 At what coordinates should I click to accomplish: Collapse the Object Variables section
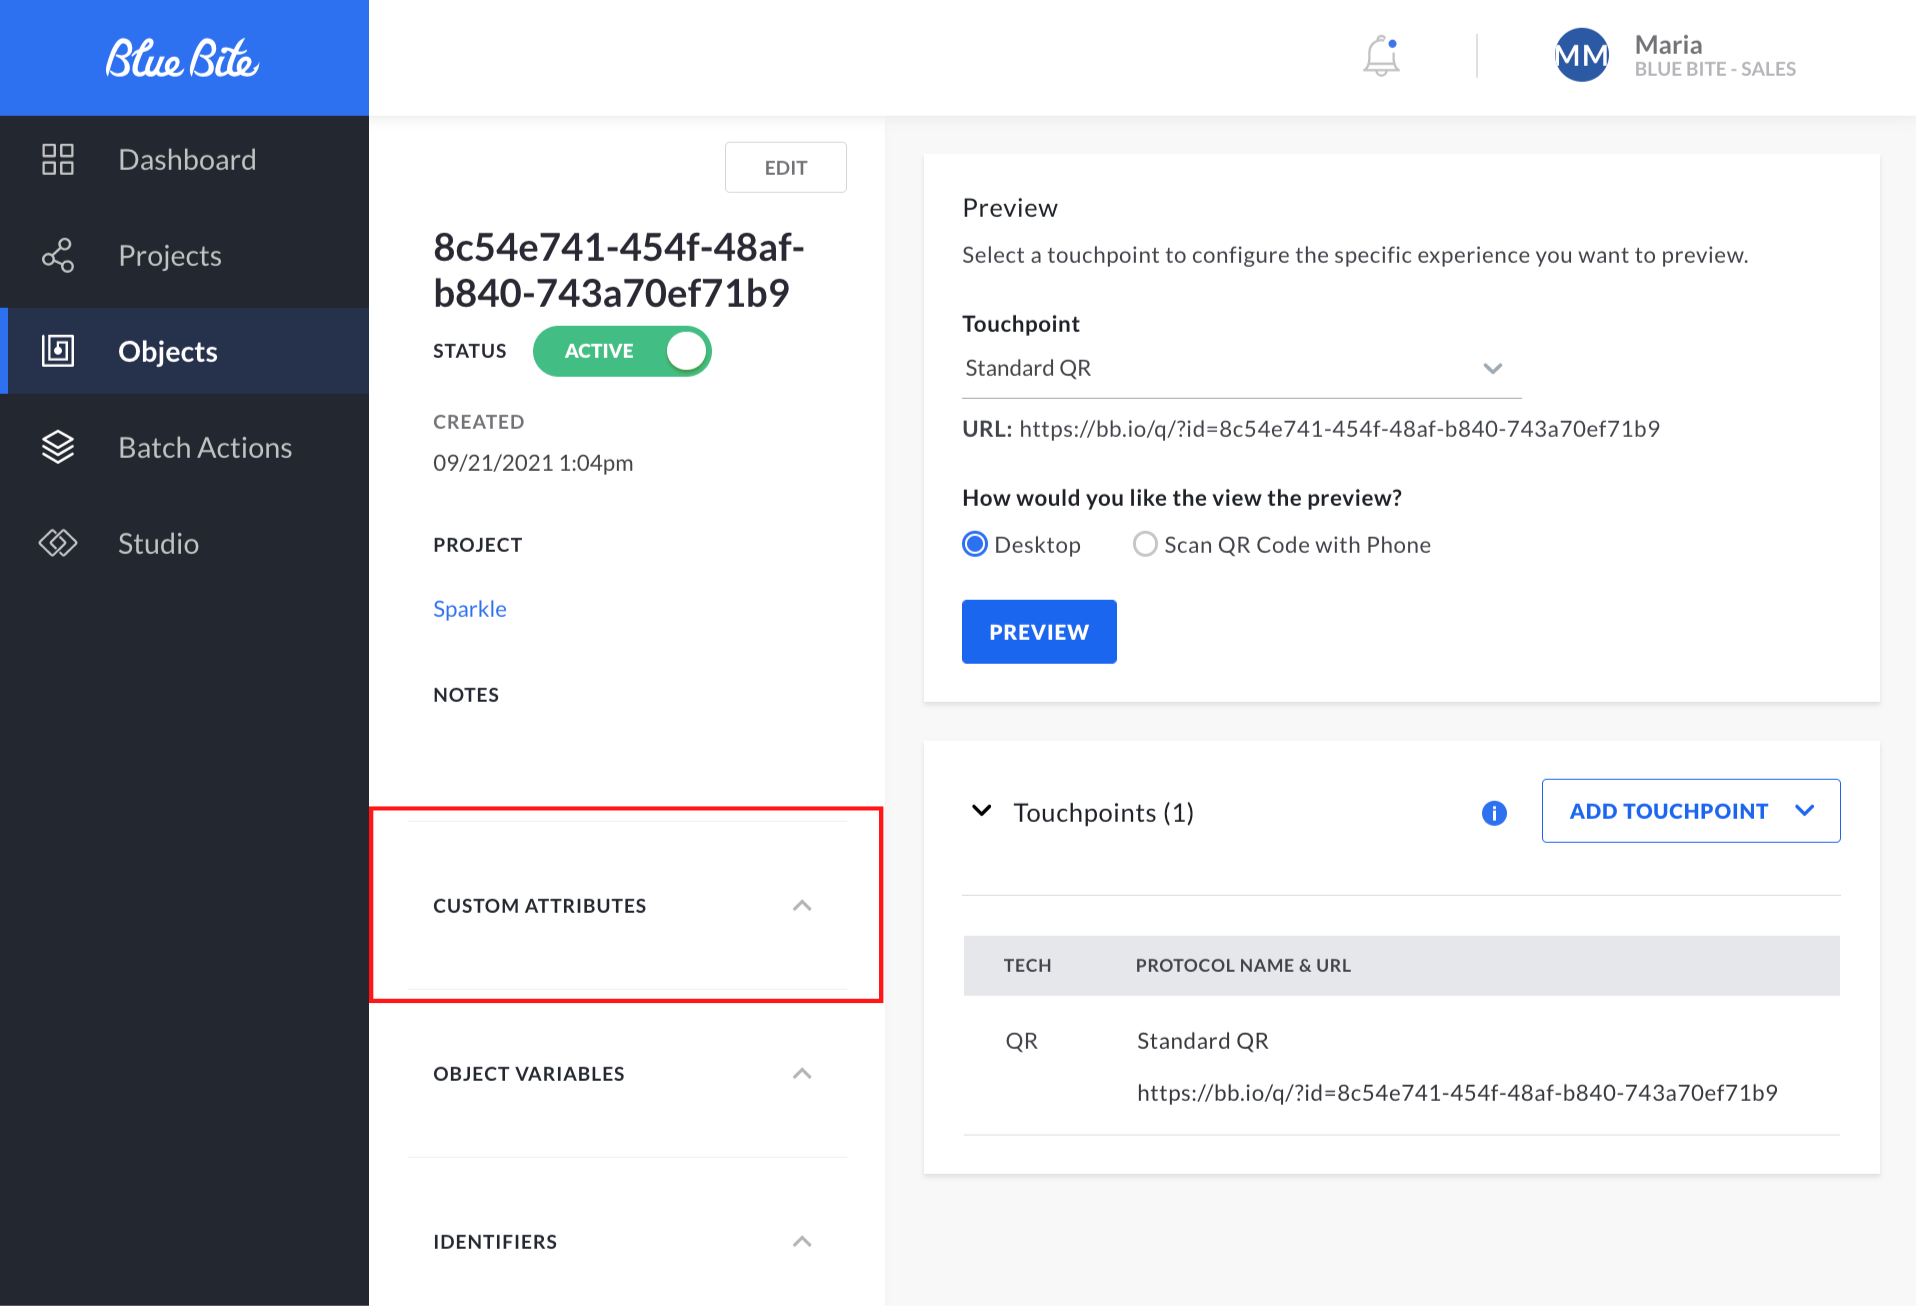802,1073
